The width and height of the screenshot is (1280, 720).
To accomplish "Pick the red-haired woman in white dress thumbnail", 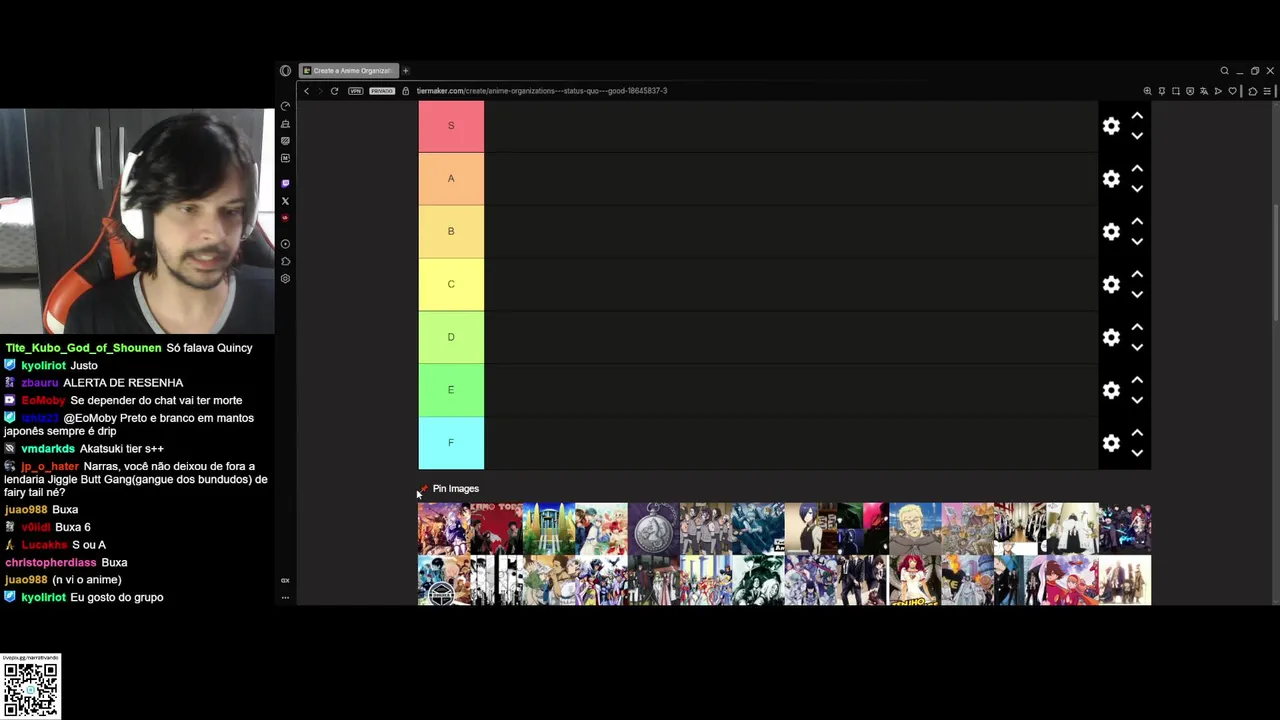I will click(915, 581).
